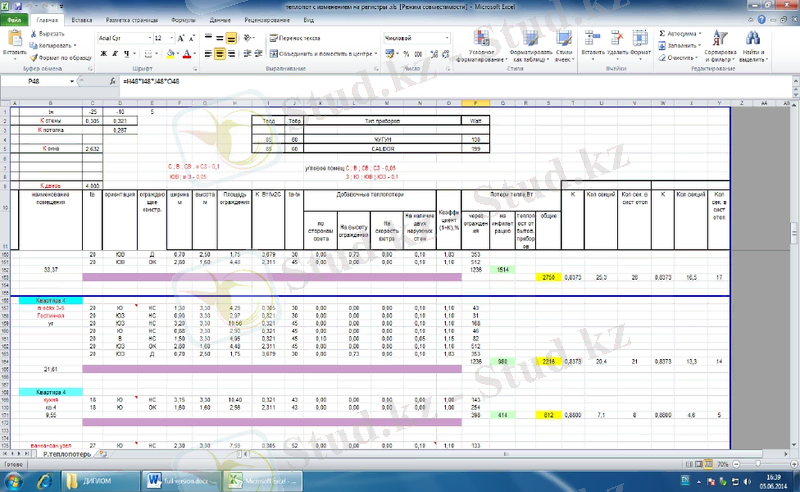
Task: Click Объединить и поместить в центре
Action: (322, 53)
